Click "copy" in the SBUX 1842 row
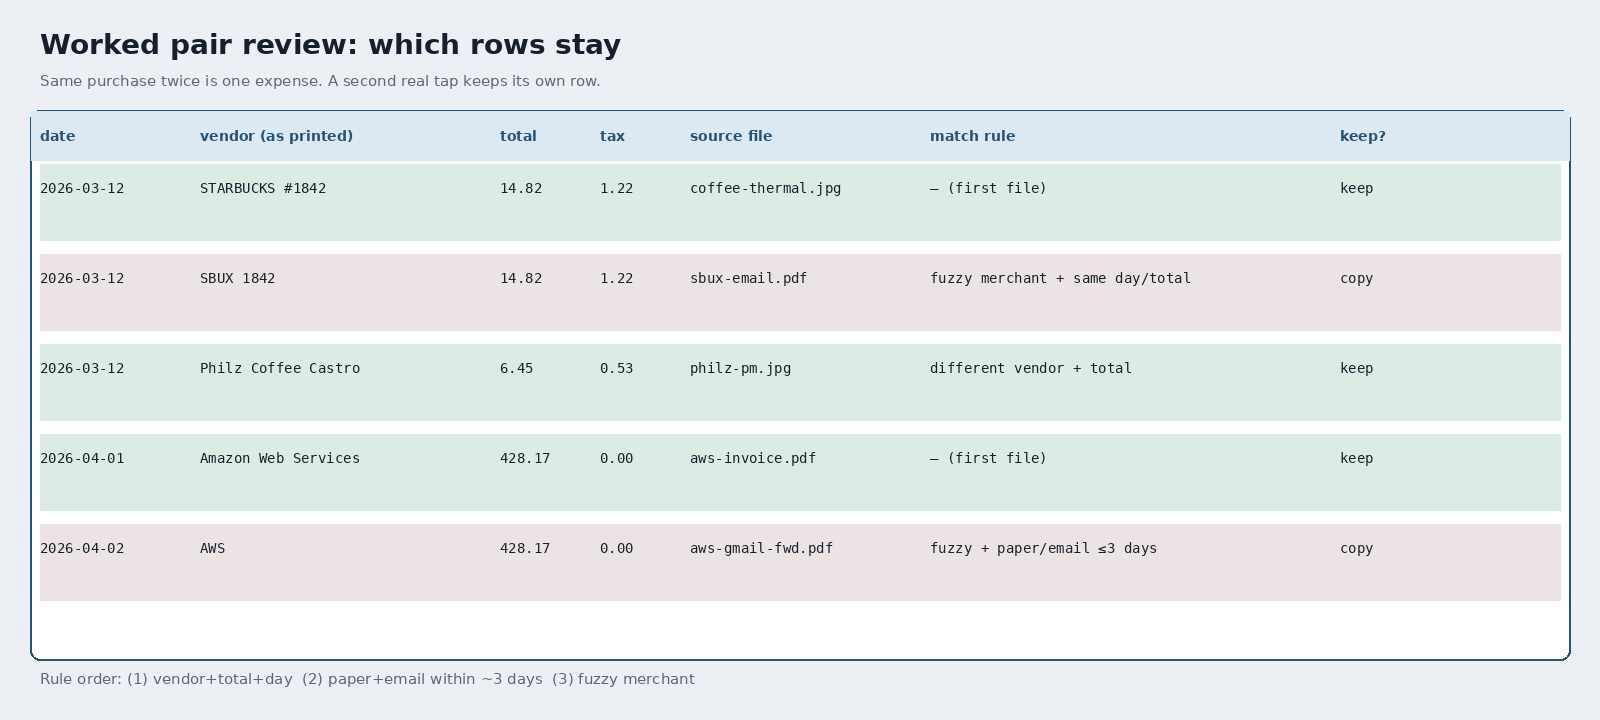The width and height of the screenshot is (1600, 720). coord(1356,278)
